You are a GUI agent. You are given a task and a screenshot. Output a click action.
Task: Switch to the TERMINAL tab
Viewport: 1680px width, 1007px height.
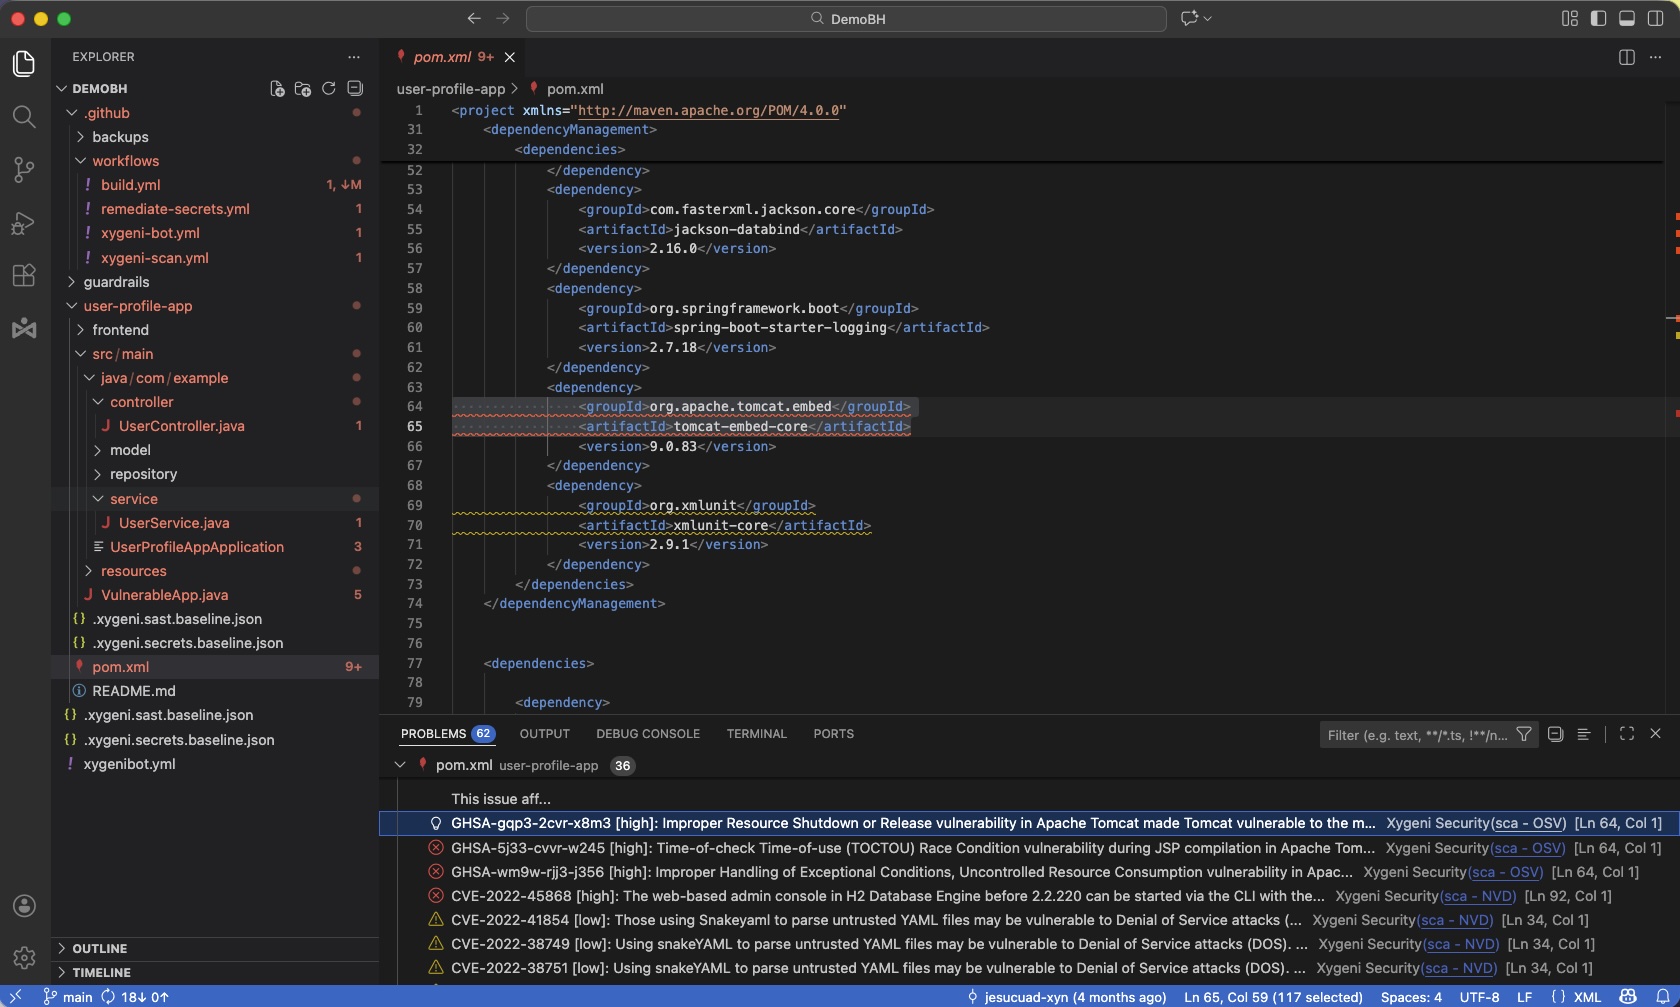[x=757, y=734]
